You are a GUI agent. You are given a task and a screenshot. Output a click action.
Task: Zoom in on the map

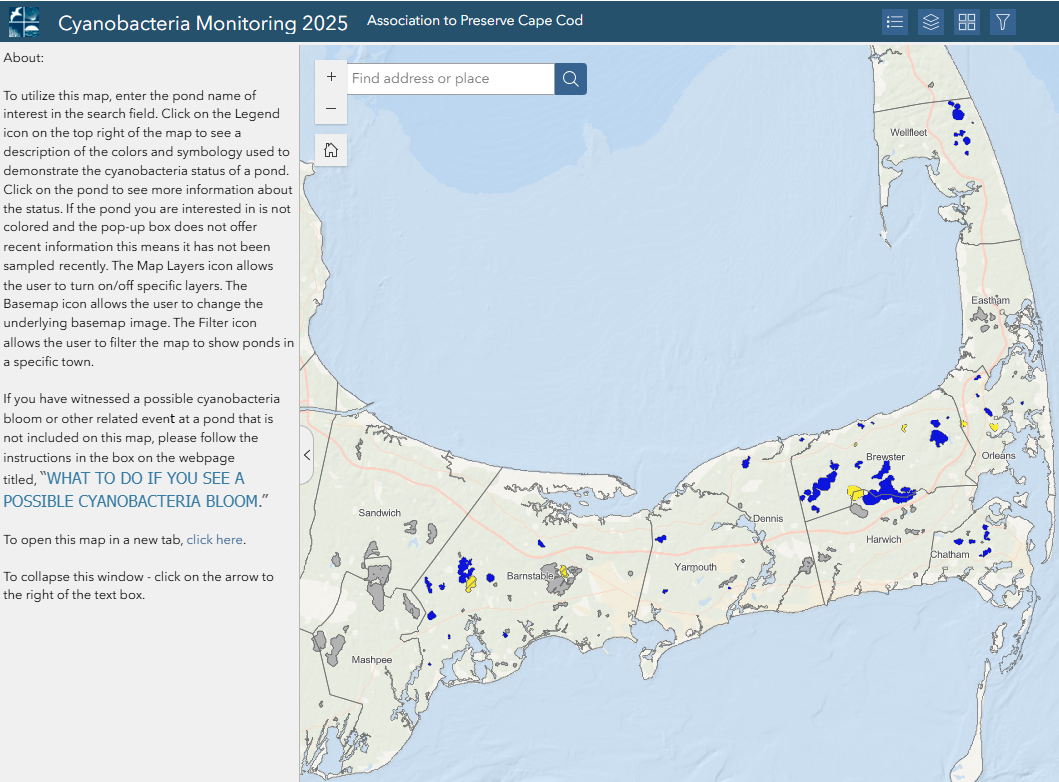pos(331,77)
